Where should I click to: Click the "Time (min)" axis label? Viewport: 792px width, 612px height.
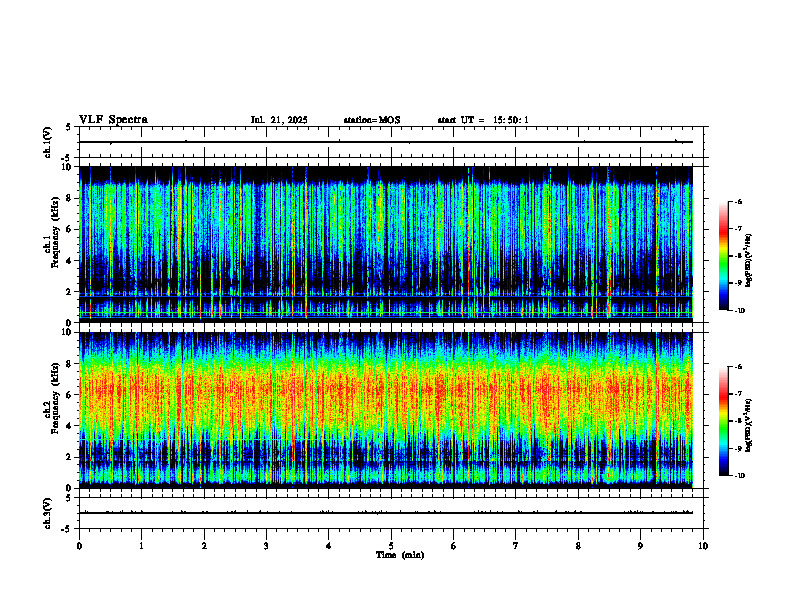(400, 555)
